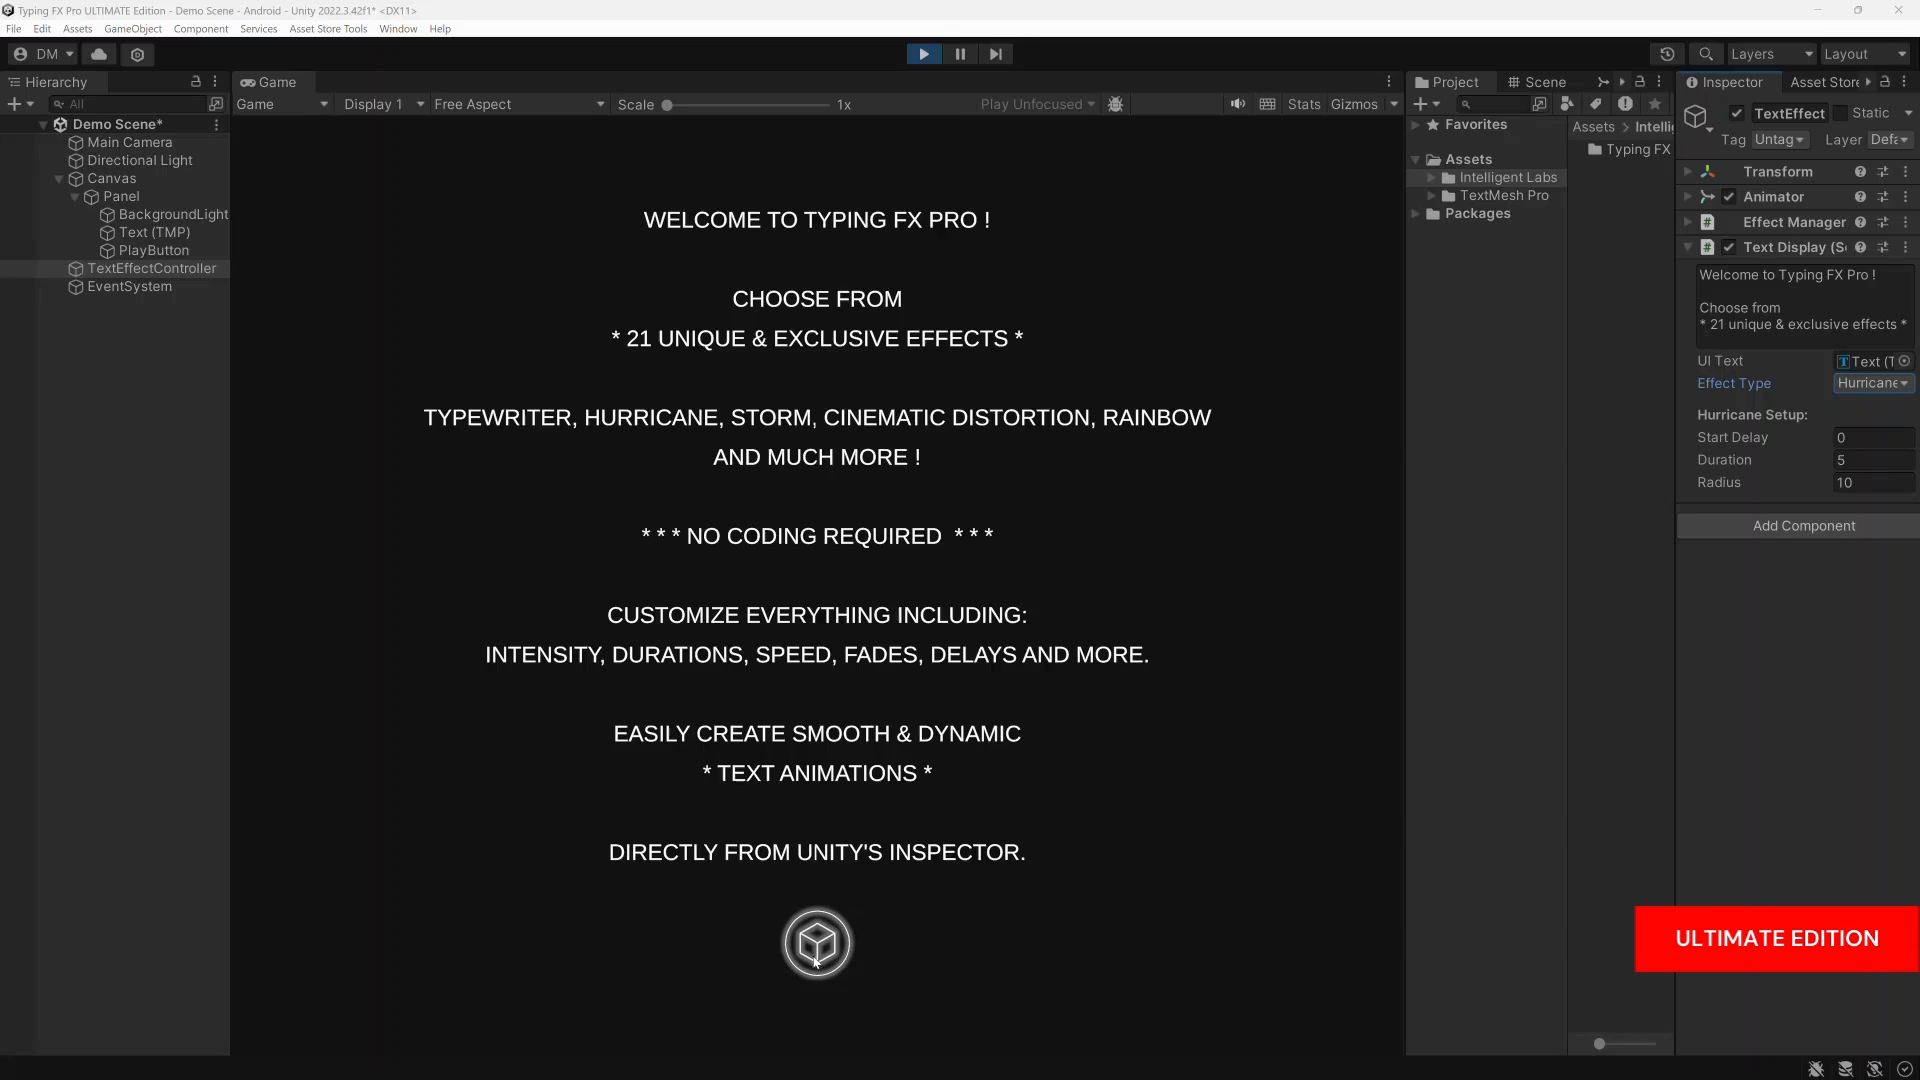Toggle the TextEffect object active checkbox
The image size is (1920, 1080).
(x=1737, y=114)
